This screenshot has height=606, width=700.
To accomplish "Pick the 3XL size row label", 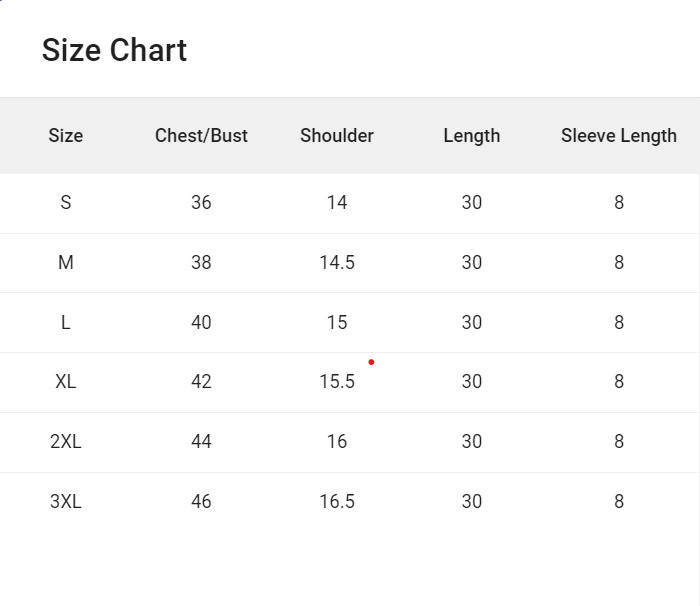I will 66,502.
